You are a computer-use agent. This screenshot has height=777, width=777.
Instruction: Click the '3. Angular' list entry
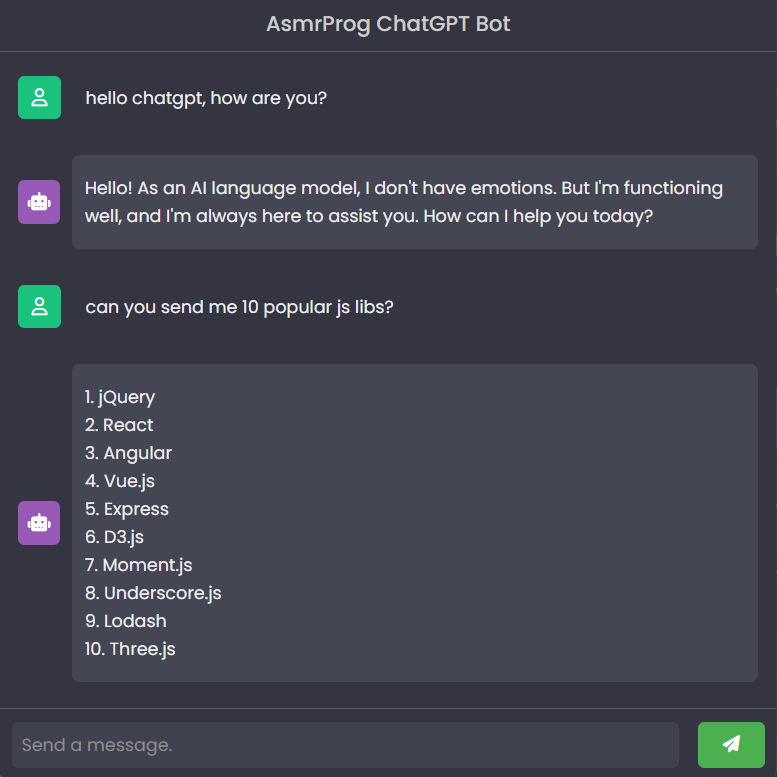point(128,453)
